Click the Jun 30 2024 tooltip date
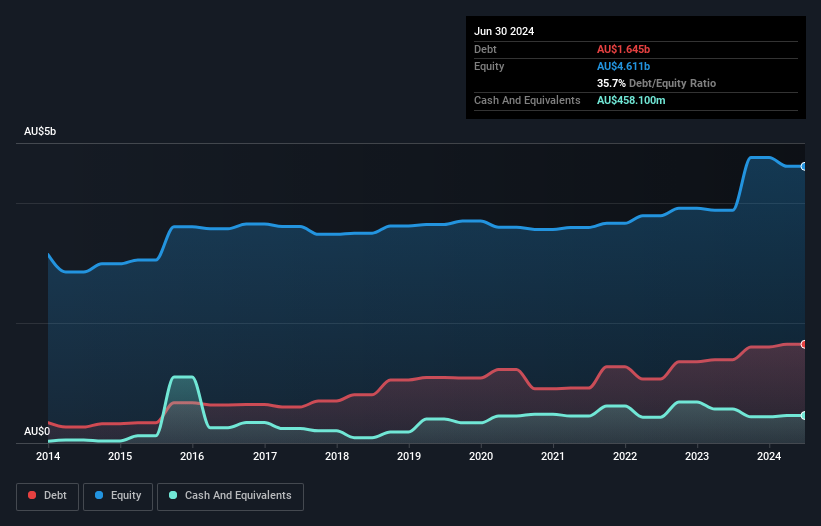The width and height of the screenshot is (821, 526). [504, 31]
